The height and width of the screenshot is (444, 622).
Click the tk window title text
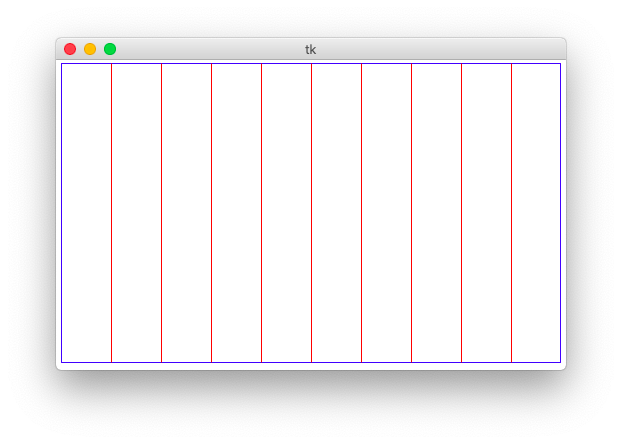[x=311, y=50]
